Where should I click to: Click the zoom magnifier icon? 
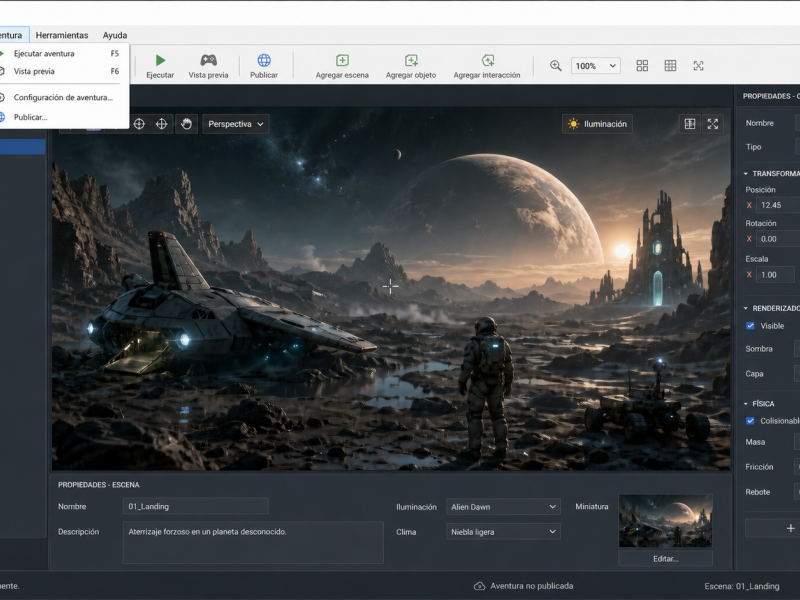(x=556, y=65)
